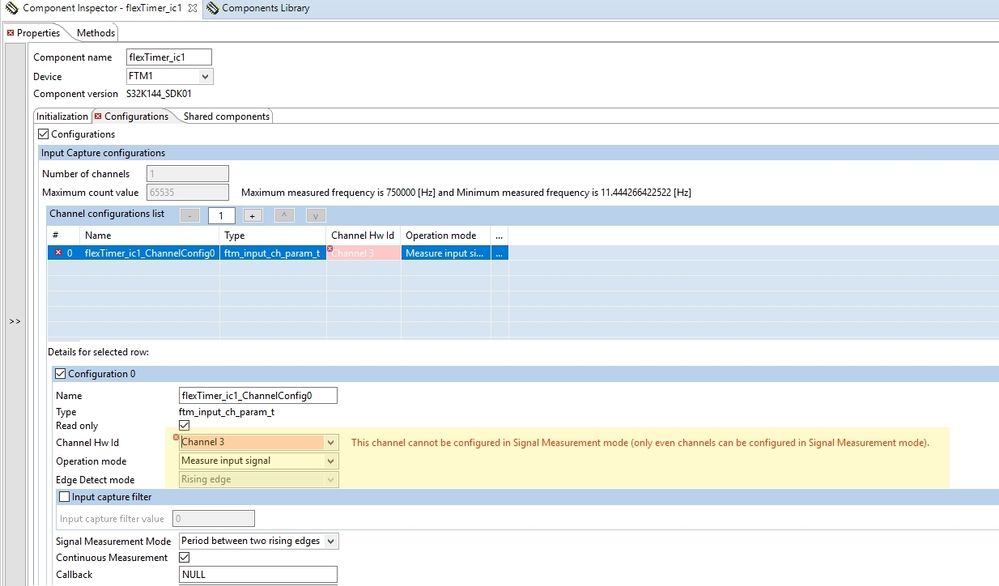Select the Configurations tab

tap(135, 117)
